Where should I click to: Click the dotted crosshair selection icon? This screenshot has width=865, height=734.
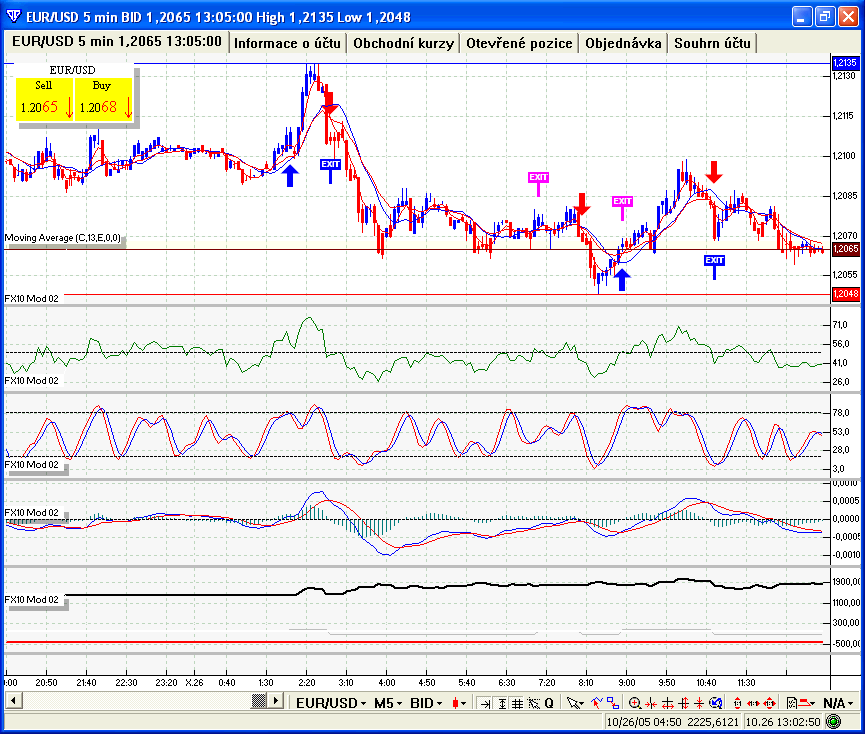click(533, 703)
